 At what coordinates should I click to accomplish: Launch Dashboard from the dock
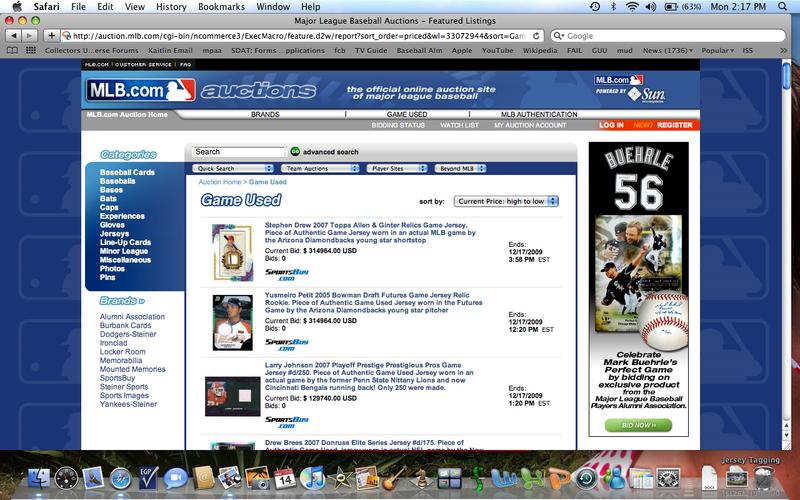click(x=66, y=479)
